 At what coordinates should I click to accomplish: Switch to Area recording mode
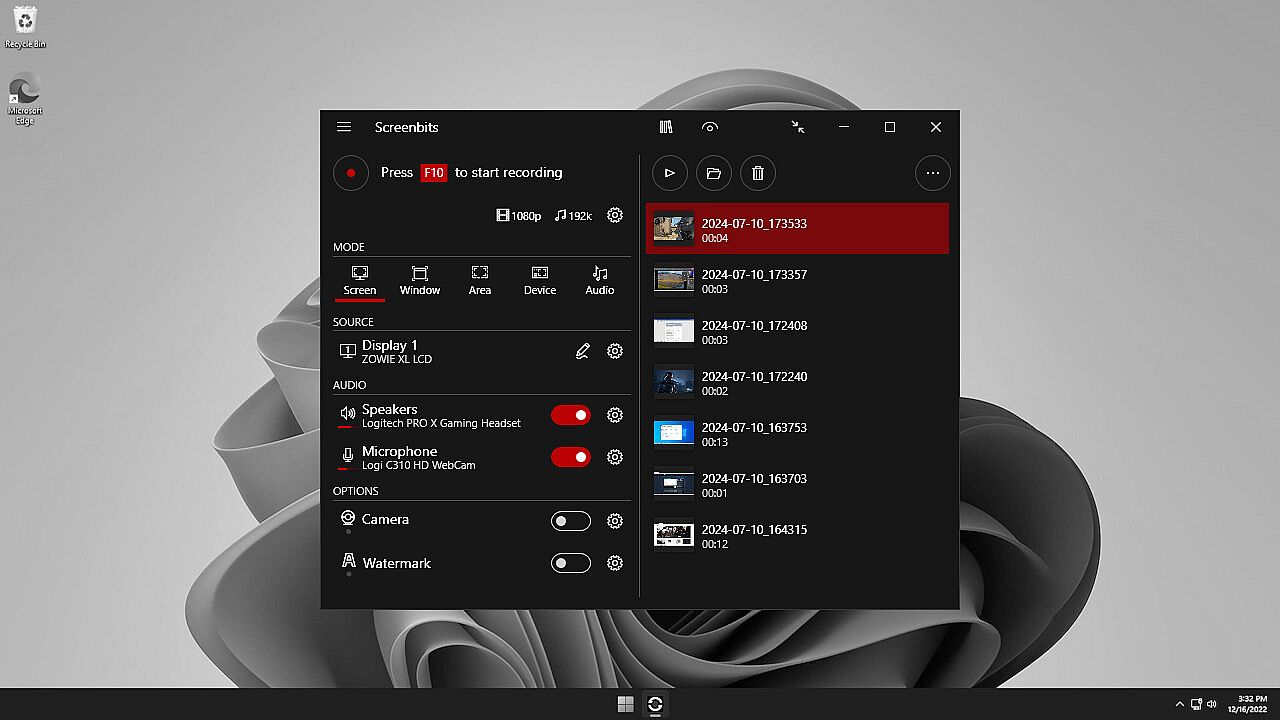[480, 280]
